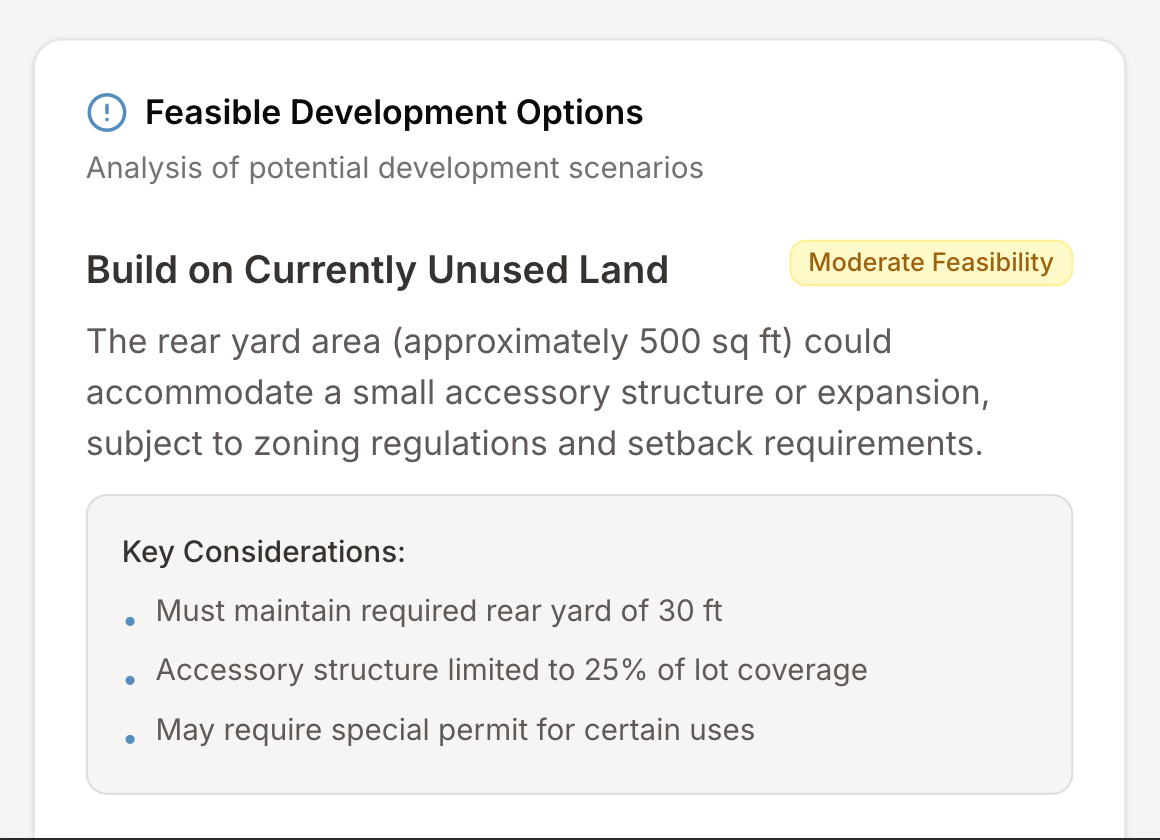The width and height of the screenshot is (1160, 840).
Task: Click the Analysis of potential development scenarios subtitle
Action: point(395,167)
